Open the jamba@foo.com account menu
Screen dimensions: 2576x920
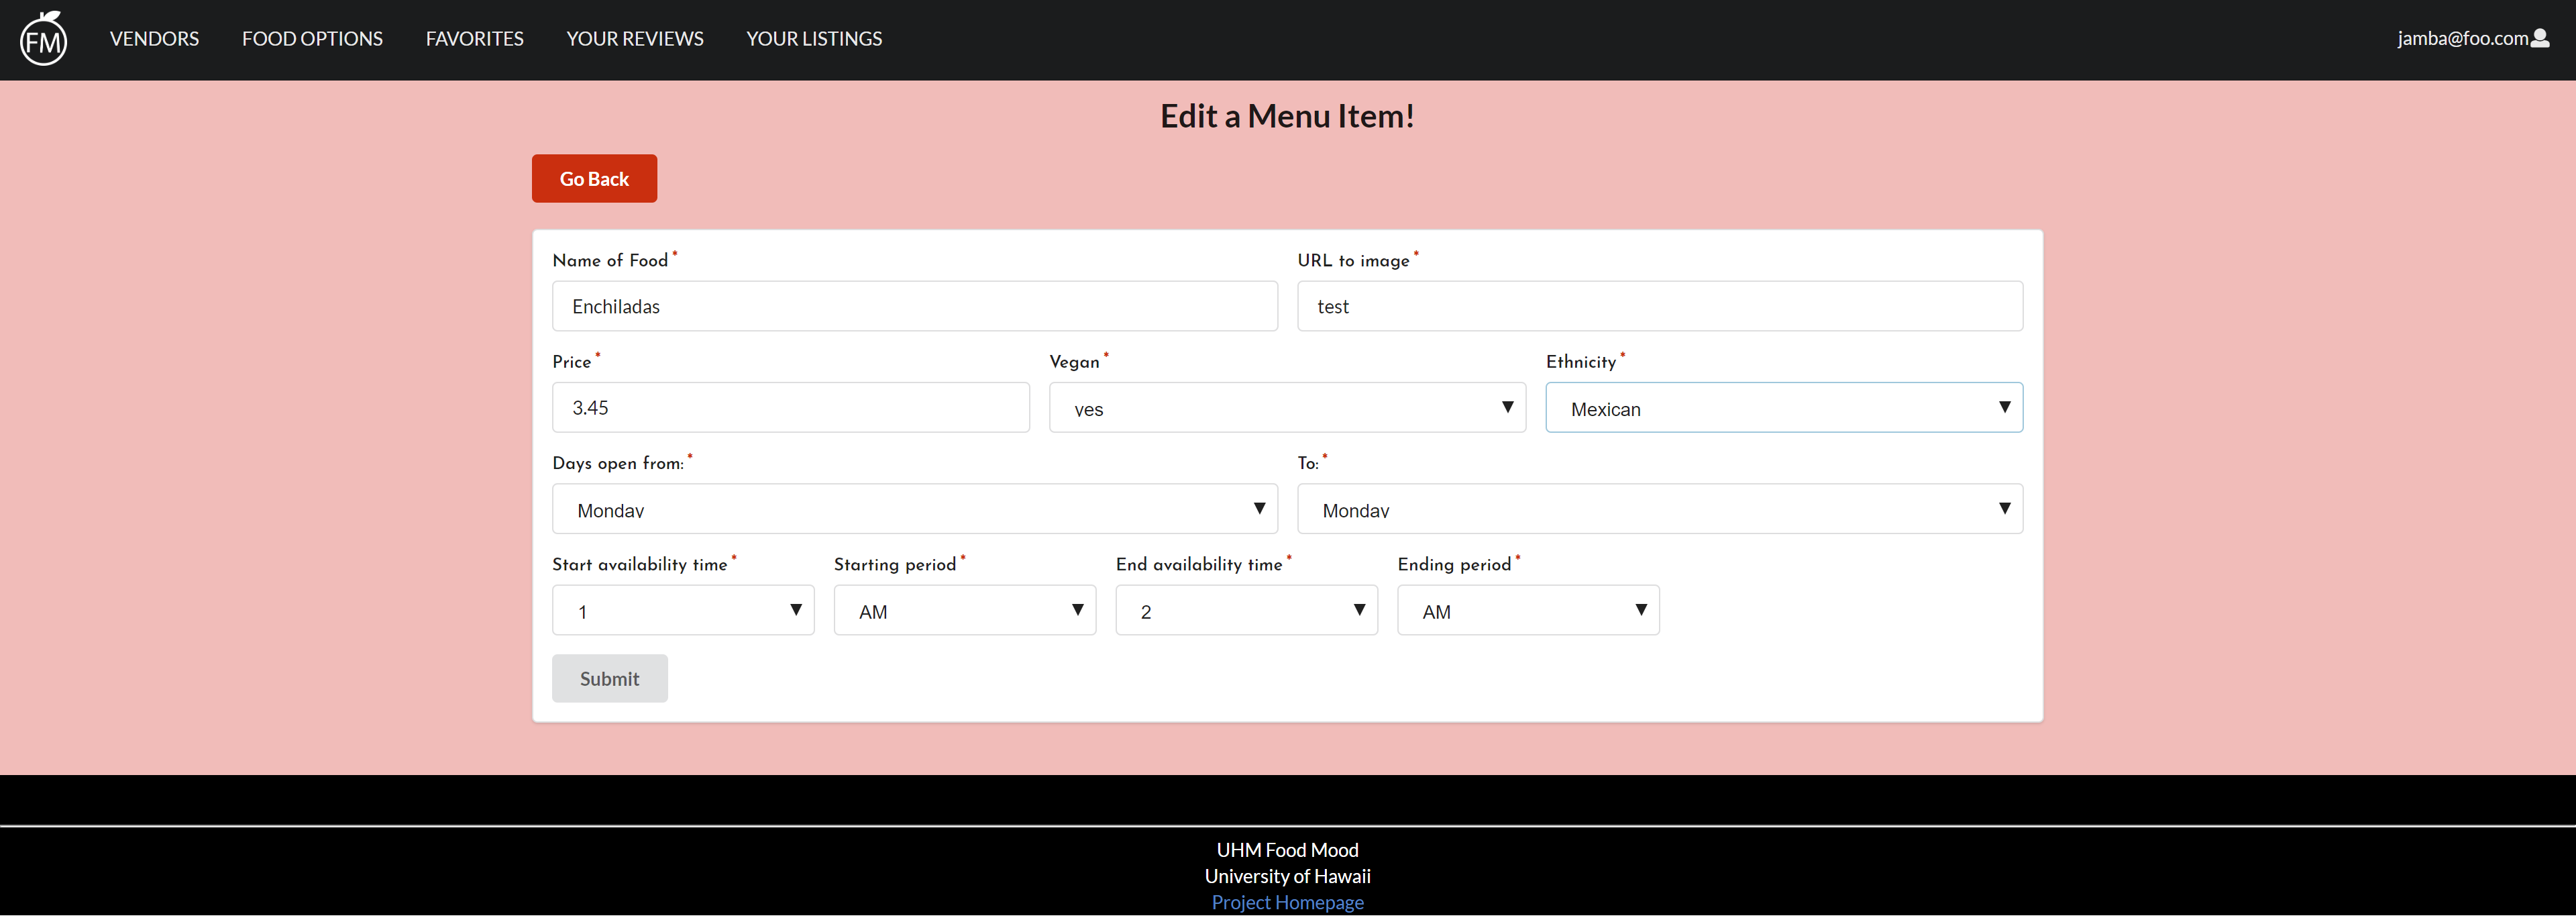2472,38
